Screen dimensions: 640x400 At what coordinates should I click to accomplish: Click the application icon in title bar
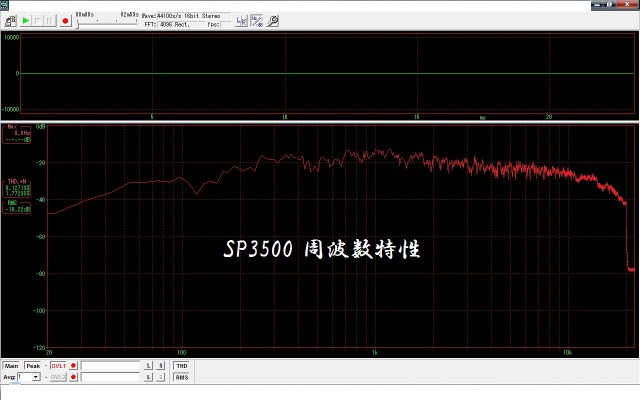4,4
